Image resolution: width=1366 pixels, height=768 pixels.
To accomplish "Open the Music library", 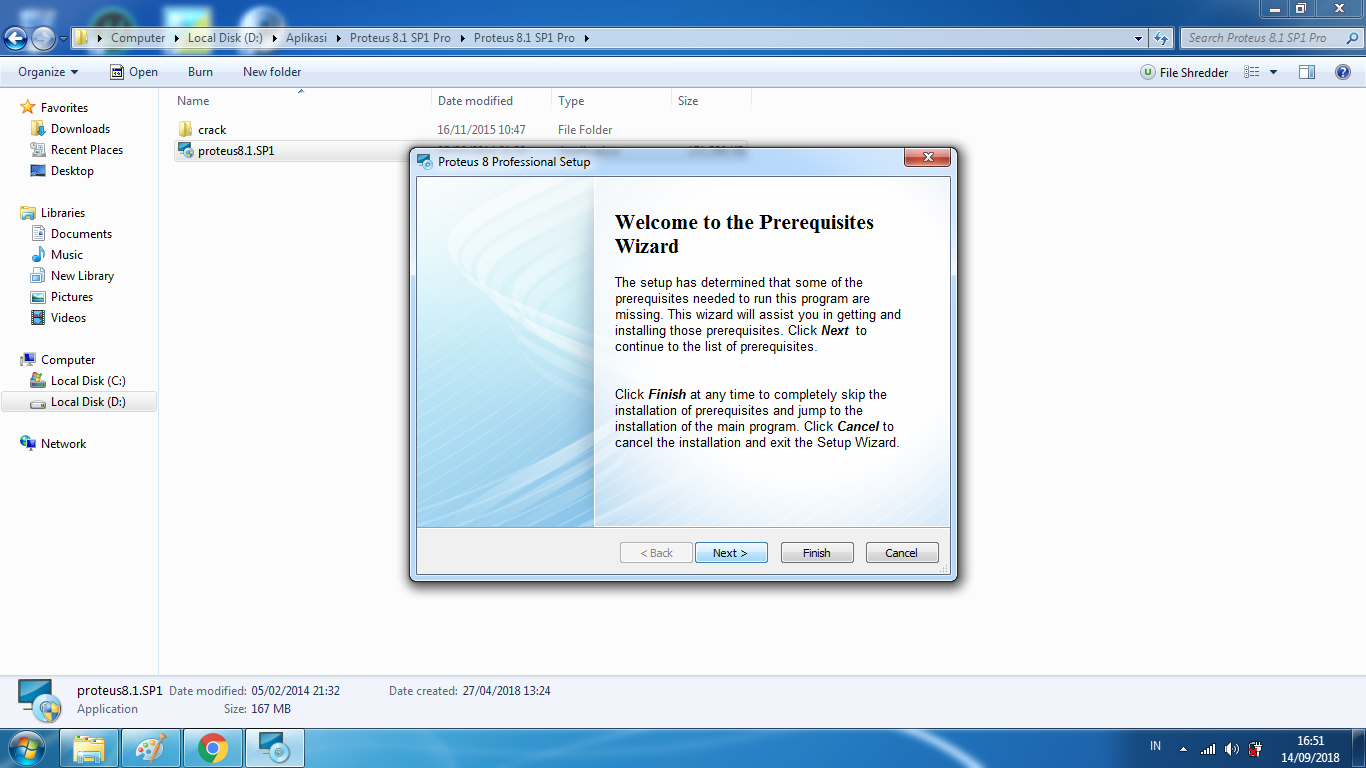I will pos(66,255).
